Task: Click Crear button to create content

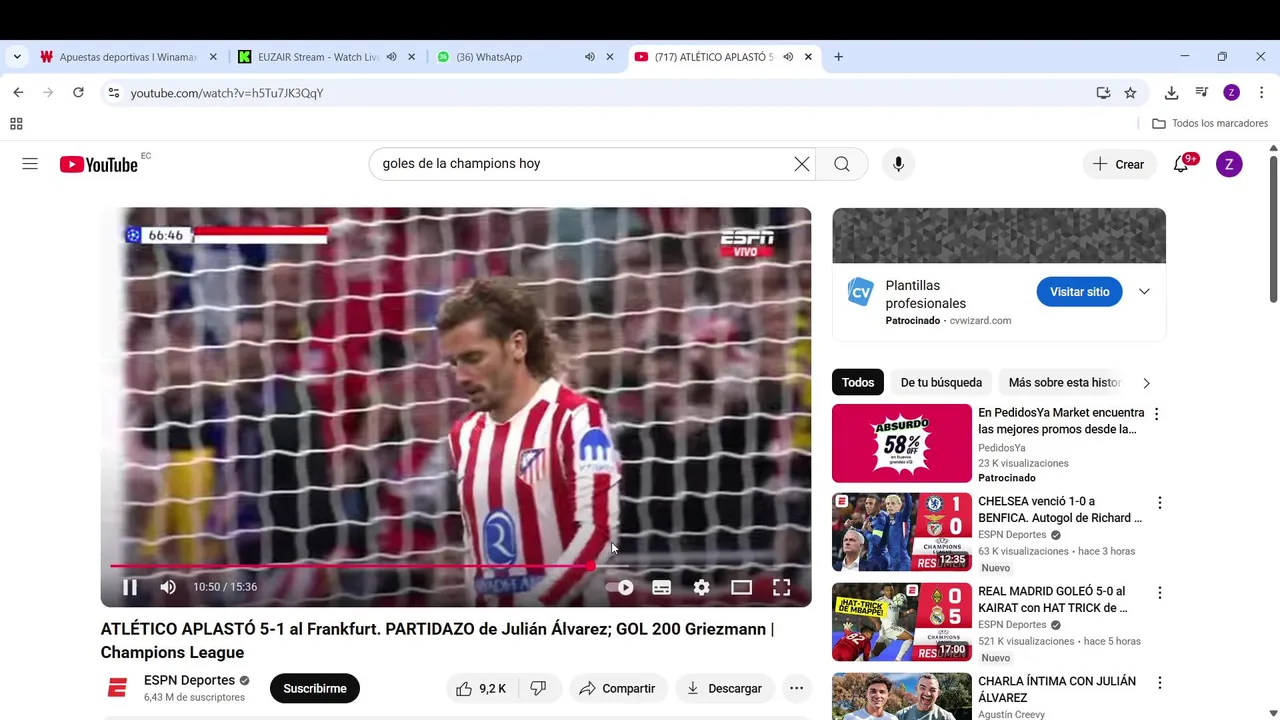Action: (1119, 164)
